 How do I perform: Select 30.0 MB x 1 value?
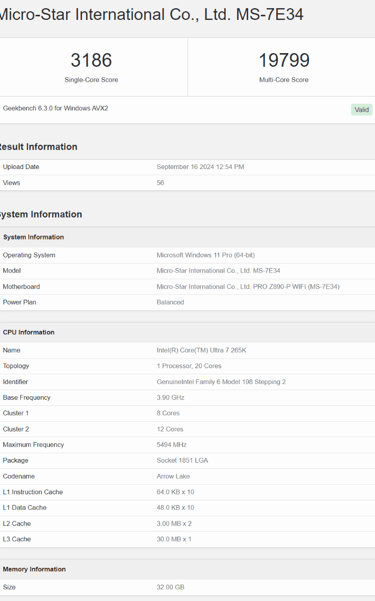174,539
